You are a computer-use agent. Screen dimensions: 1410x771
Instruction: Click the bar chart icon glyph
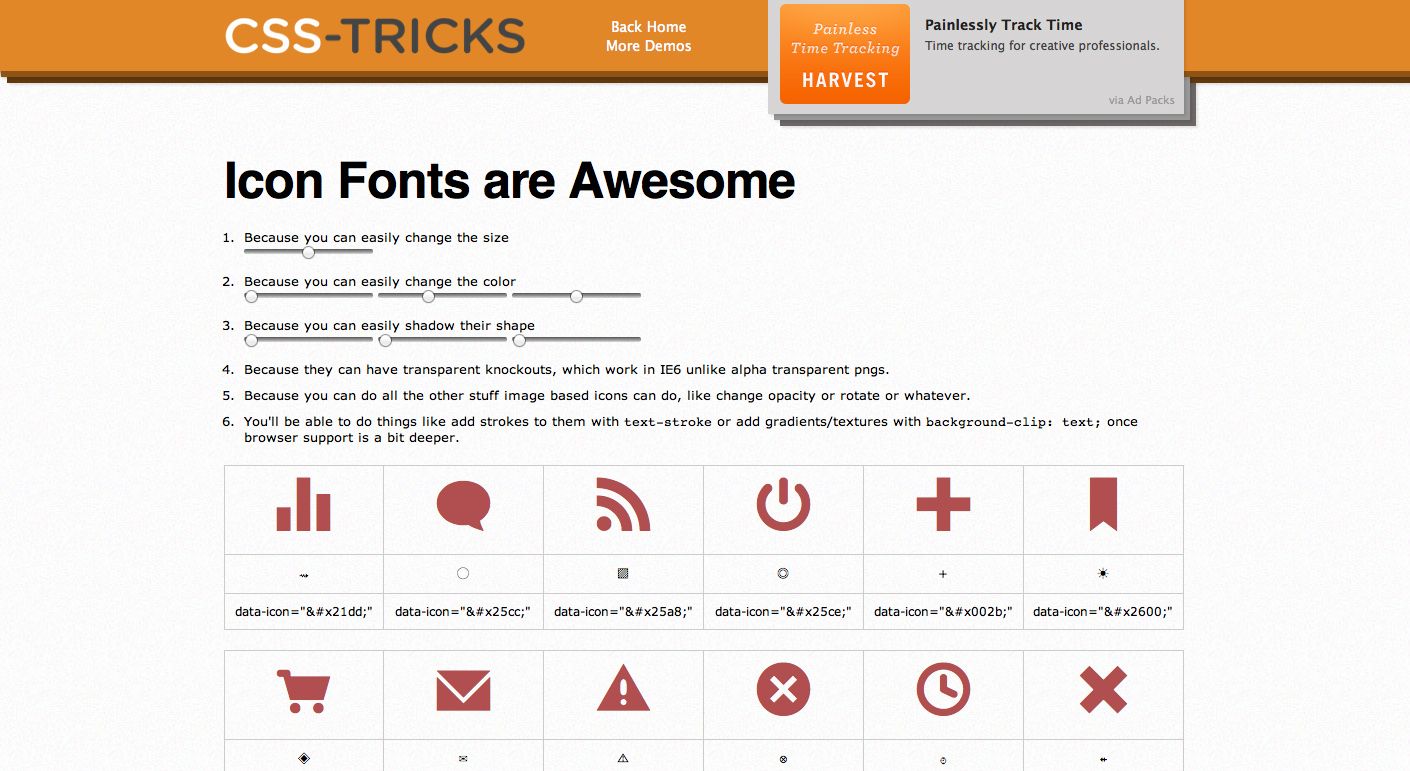coord(303,506)
